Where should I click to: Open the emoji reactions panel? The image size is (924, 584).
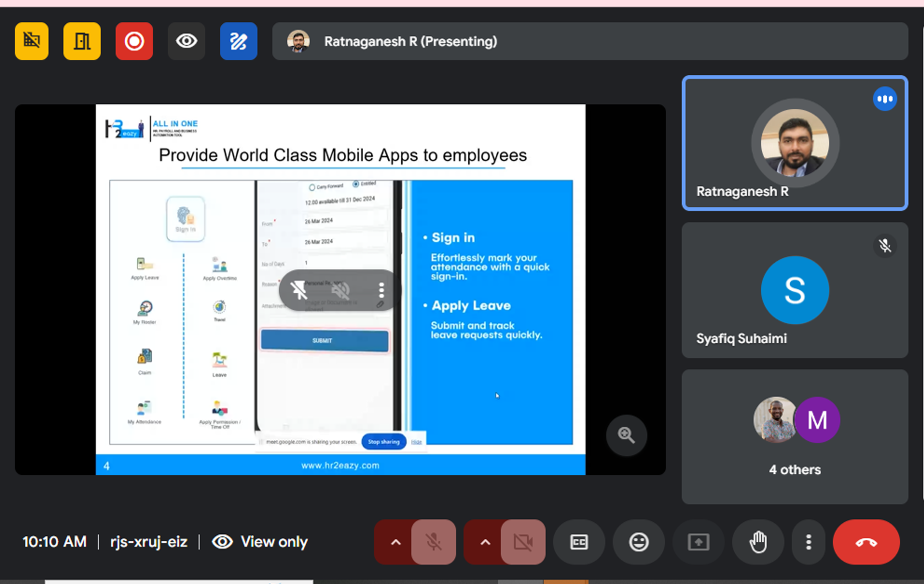click(x=639, y=542)
